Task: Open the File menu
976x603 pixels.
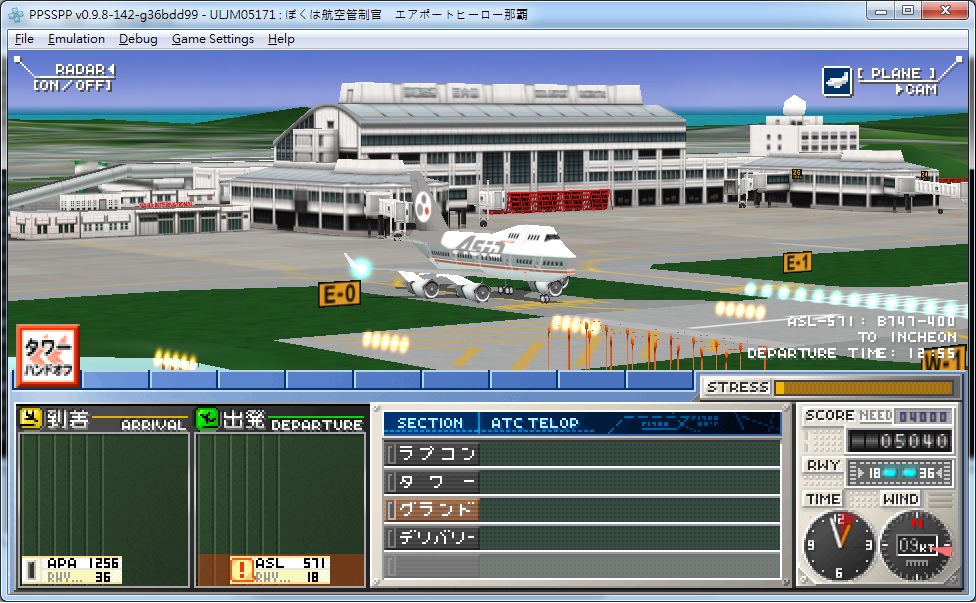Action: [25, 39]
